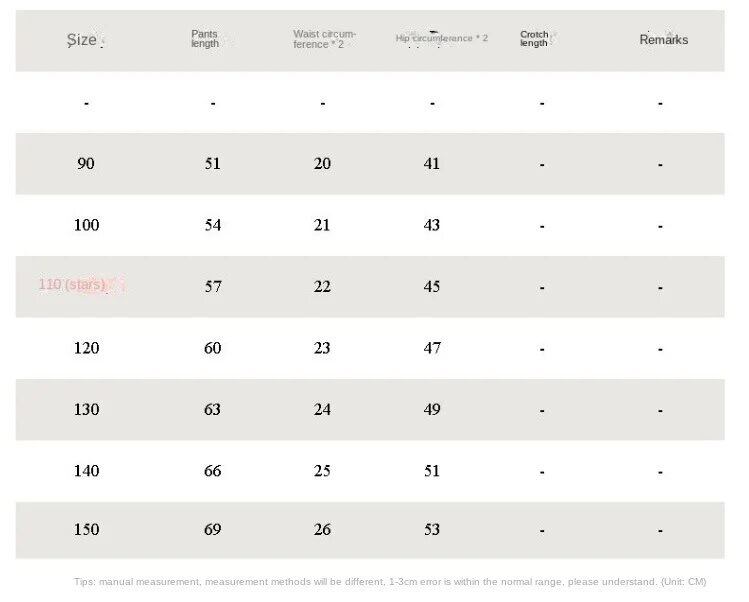Click the Remarks column header

point(663,40)
